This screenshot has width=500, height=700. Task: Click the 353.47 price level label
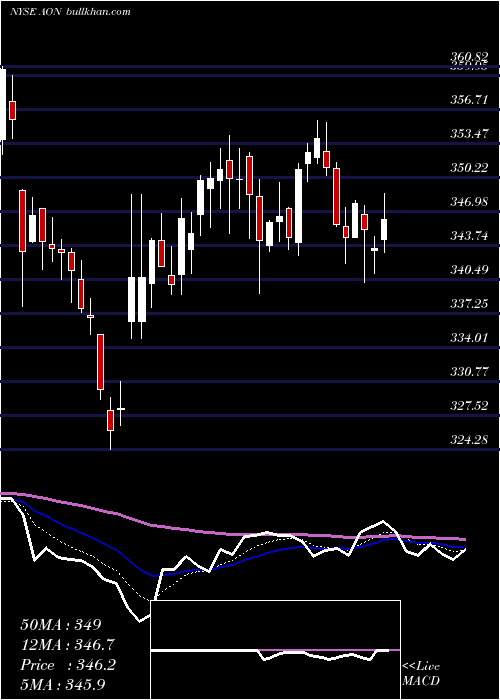[468, 133]
